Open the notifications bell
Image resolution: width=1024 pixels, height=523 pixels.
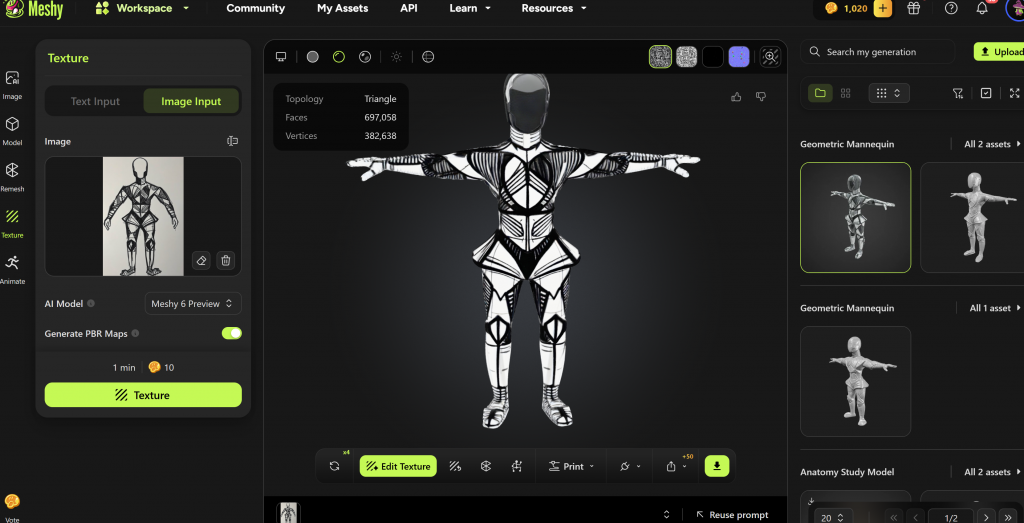click(x=981, y=9)
